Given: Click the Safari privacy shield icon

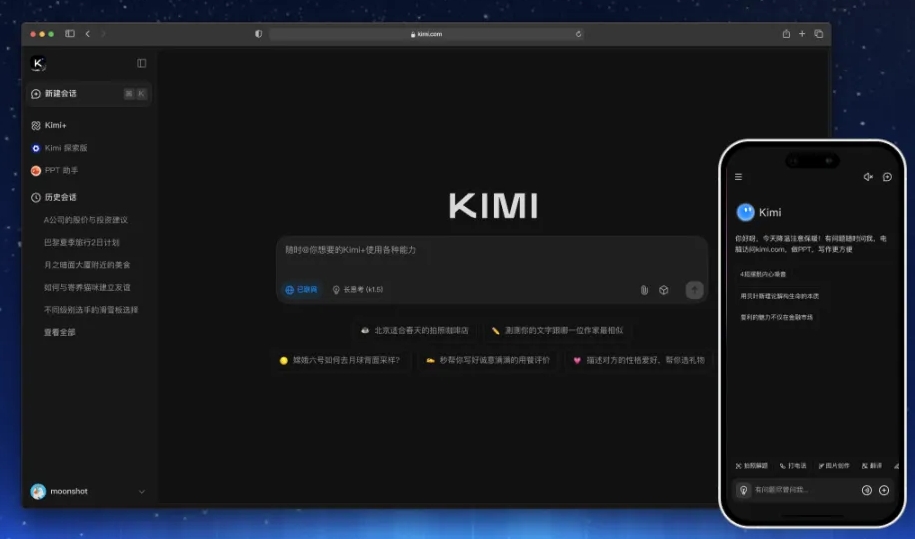Looking at the screenshot, I should (x=259, y=34).
